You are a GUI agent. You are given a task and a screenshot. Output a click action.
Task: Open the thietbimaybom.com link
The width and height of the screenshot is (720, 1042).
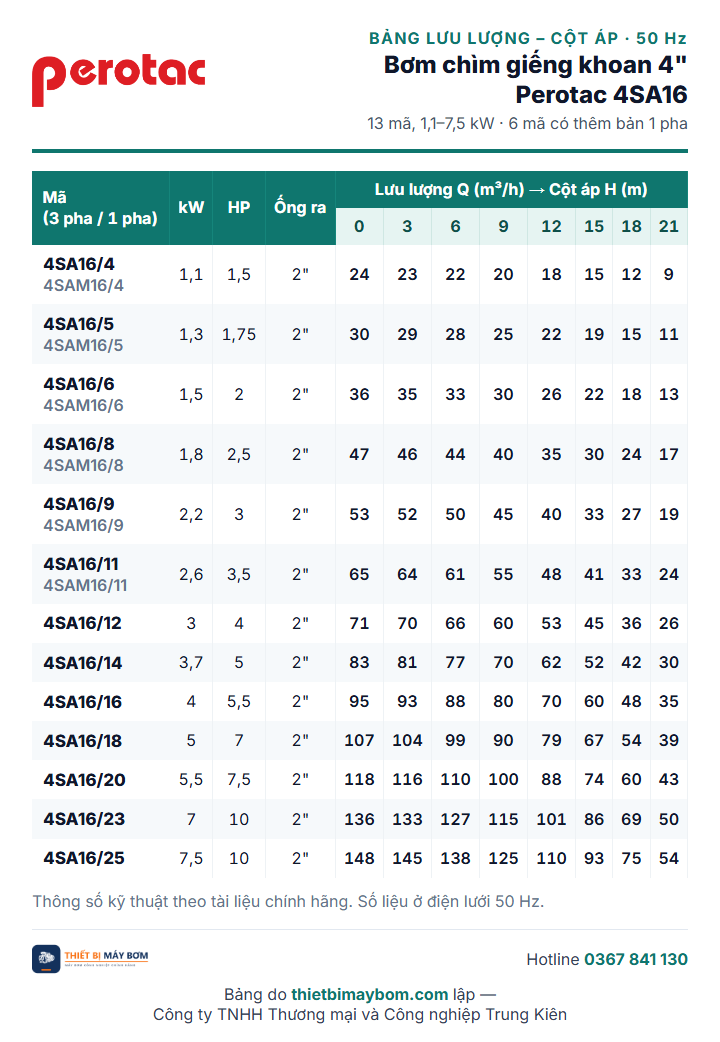click(370, 994)
